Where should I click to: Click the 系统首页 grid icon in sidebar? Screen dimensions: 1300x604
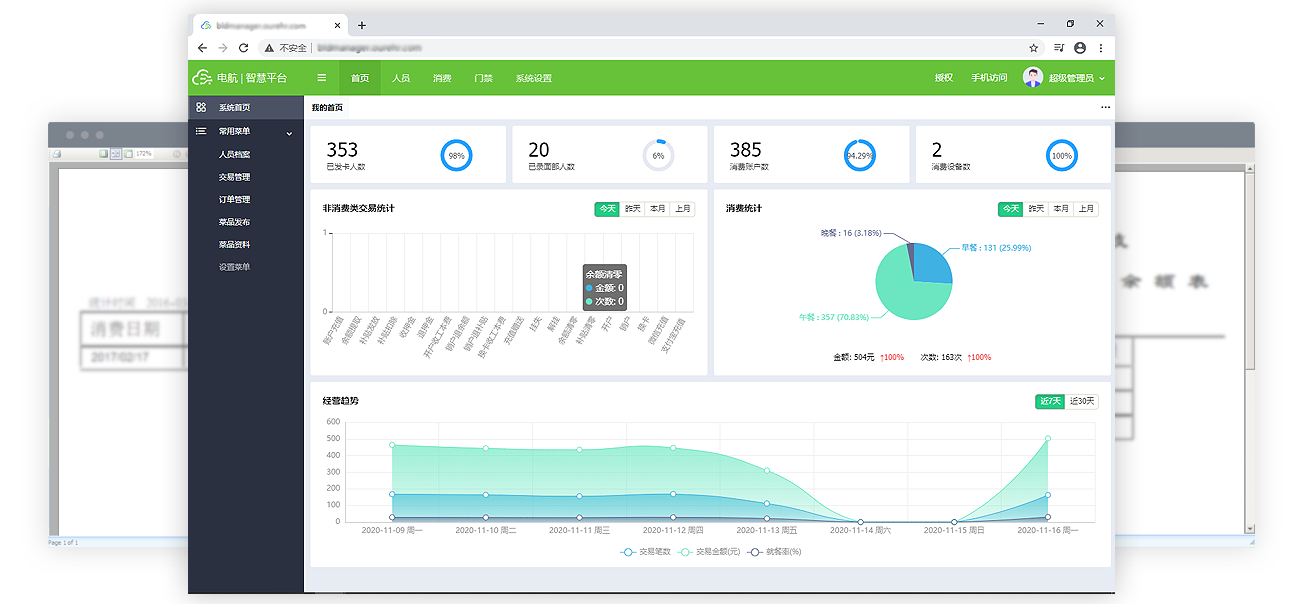[201, 107]
